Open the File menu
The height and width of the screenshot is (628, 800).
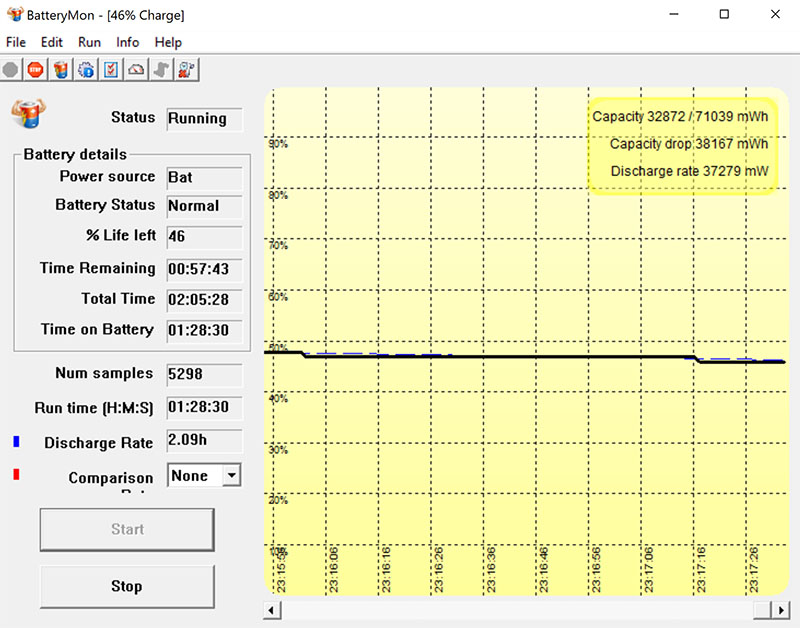[16, 42]
